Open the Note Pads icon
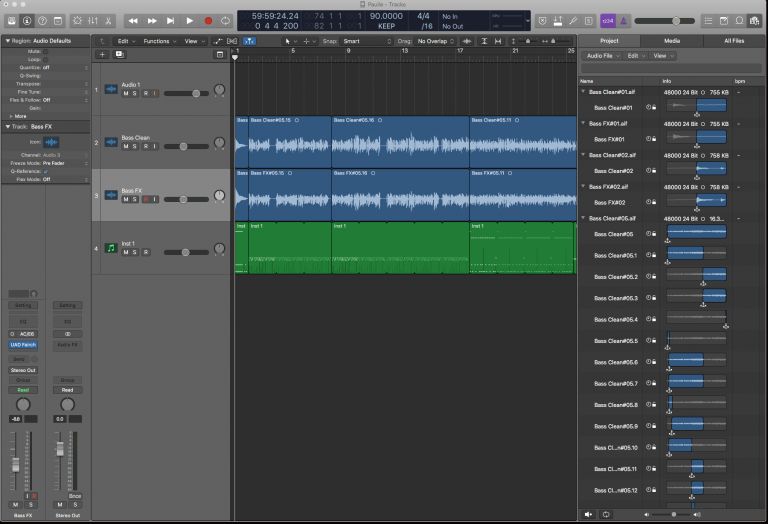Viewport: 768px width, 524px height. pos(724,21)
